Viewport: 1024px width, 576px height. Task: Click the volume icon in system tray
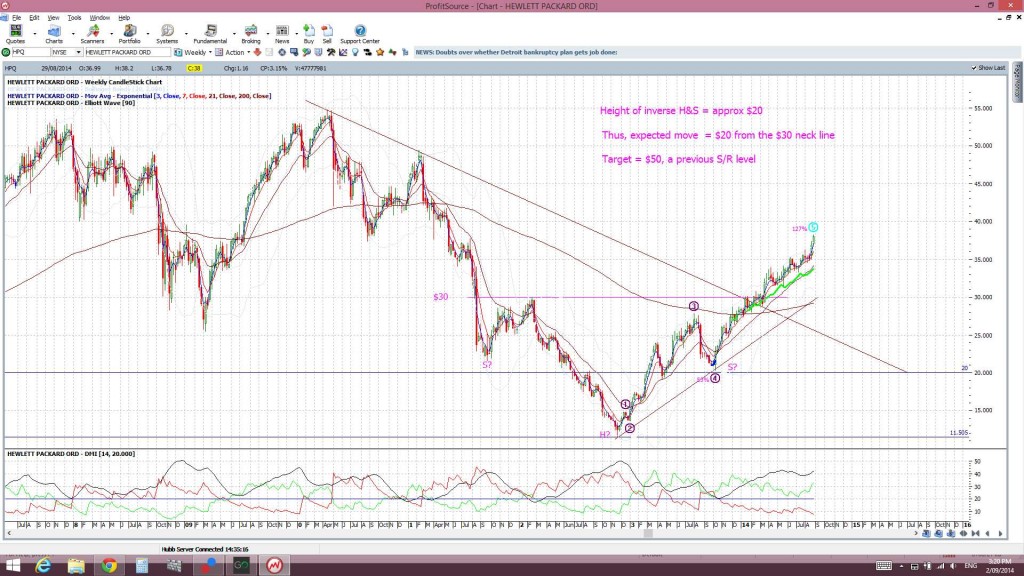tap(953, 566)
